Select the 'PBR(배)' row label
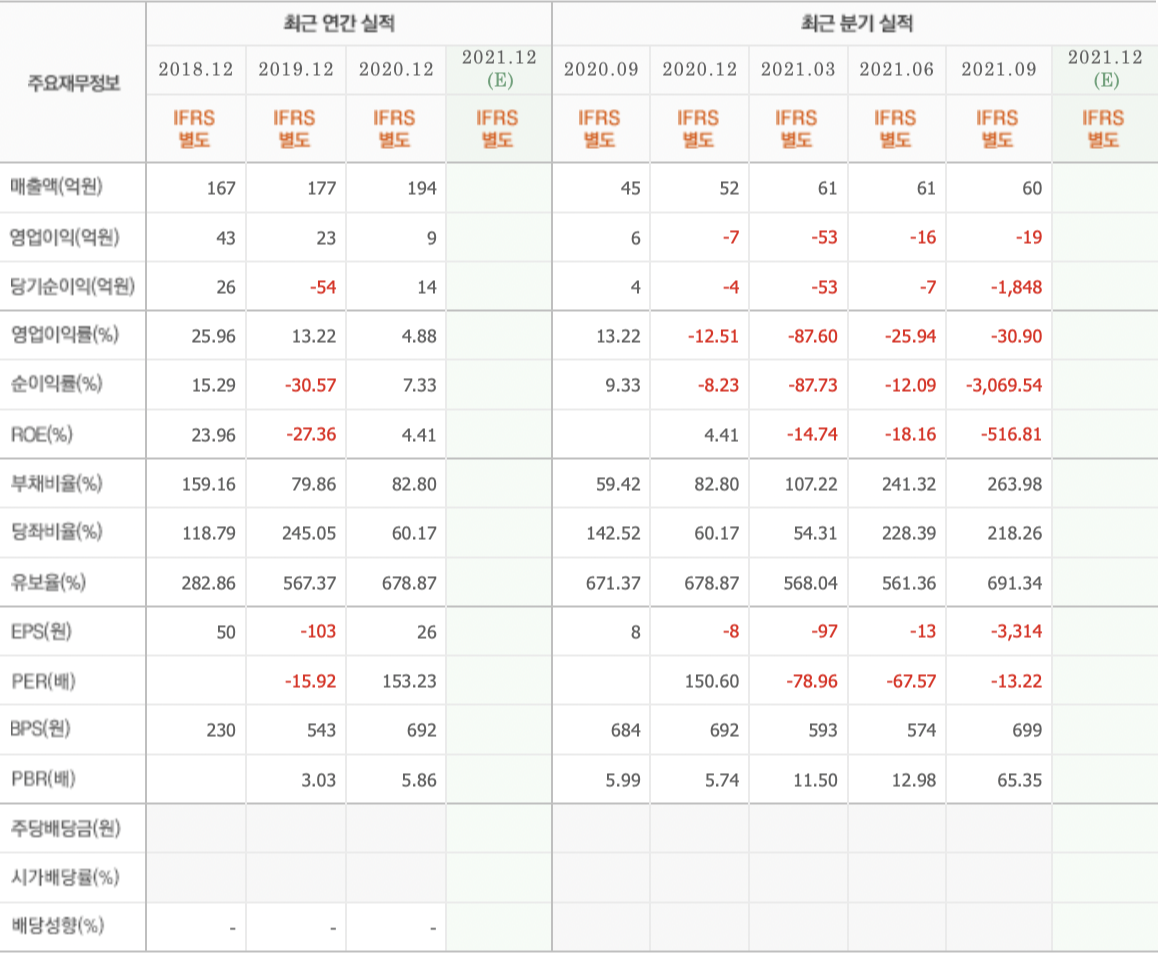Screen dimensions: 1160x955 [x=43, y=779]
